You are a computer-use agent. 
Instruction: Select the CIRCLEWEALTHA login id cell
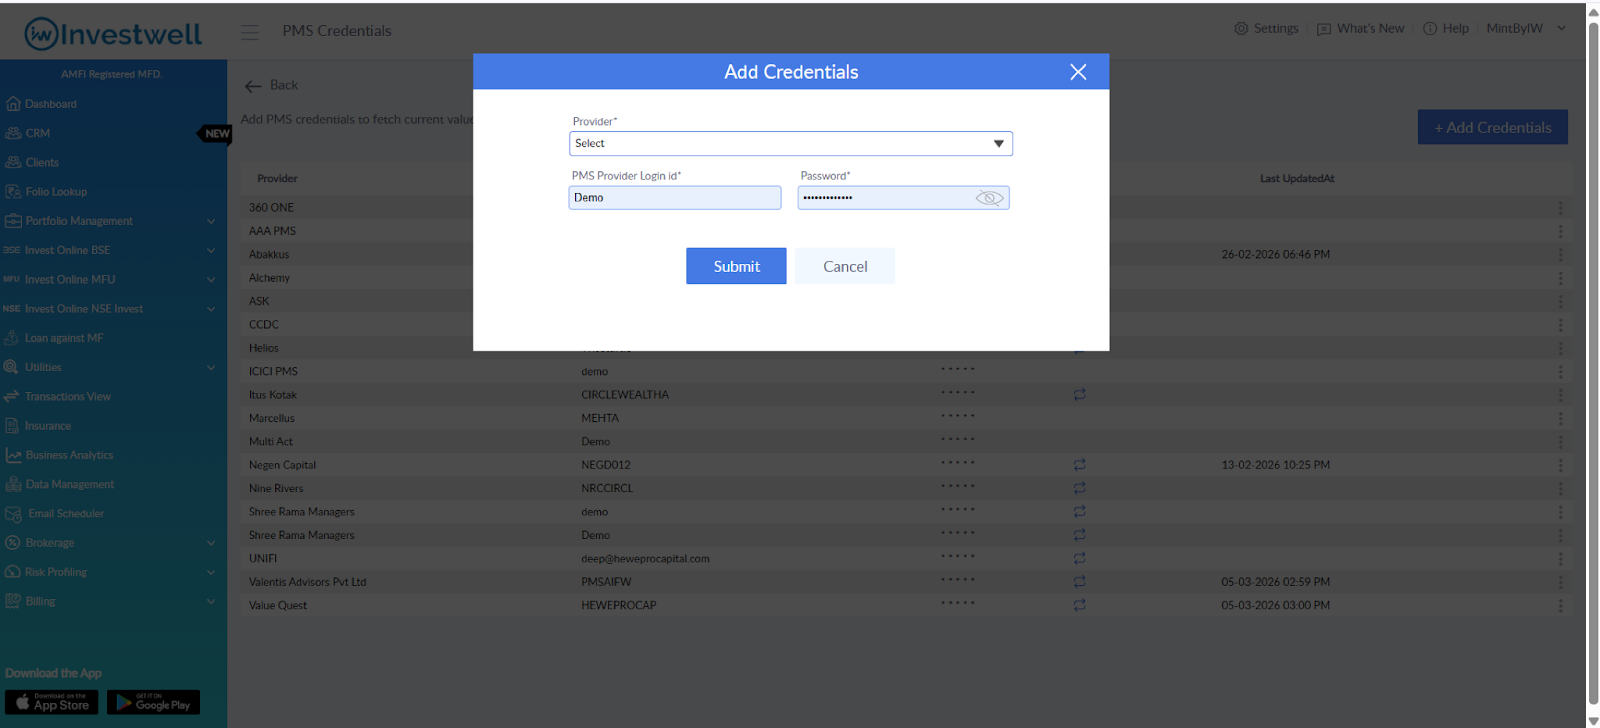click(x=625, y=395)
